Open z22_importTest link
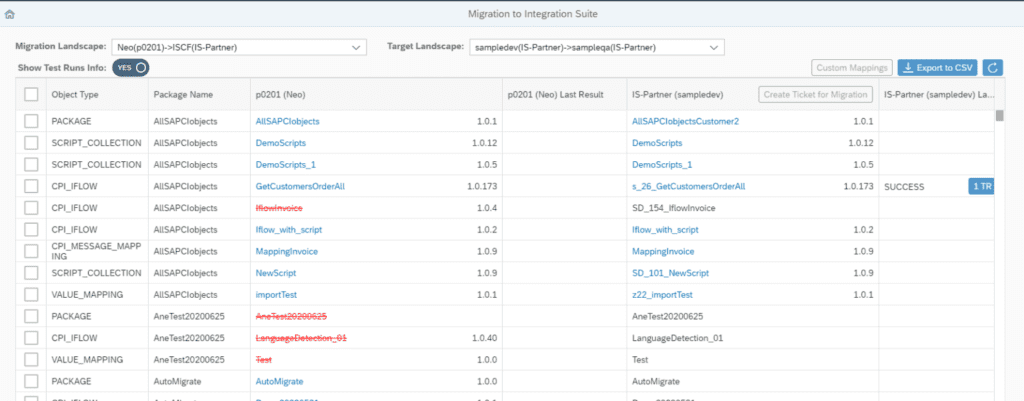 pyautogui.click(x=662, y=294)
